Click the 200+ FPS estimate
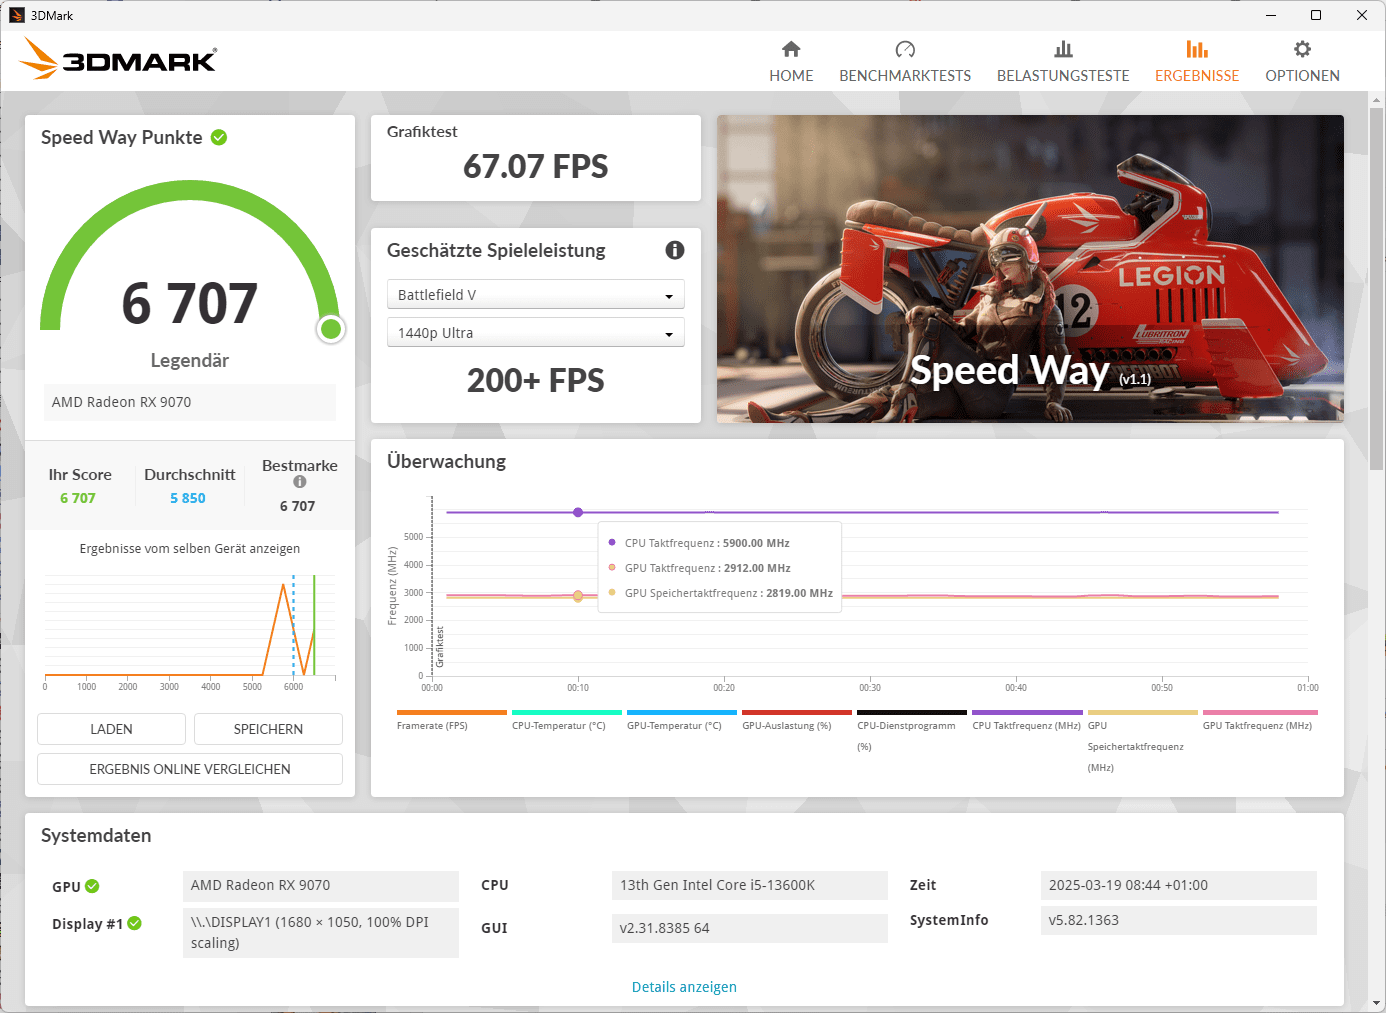Viewport: 1386px width, 1013px height. (535, 380)
